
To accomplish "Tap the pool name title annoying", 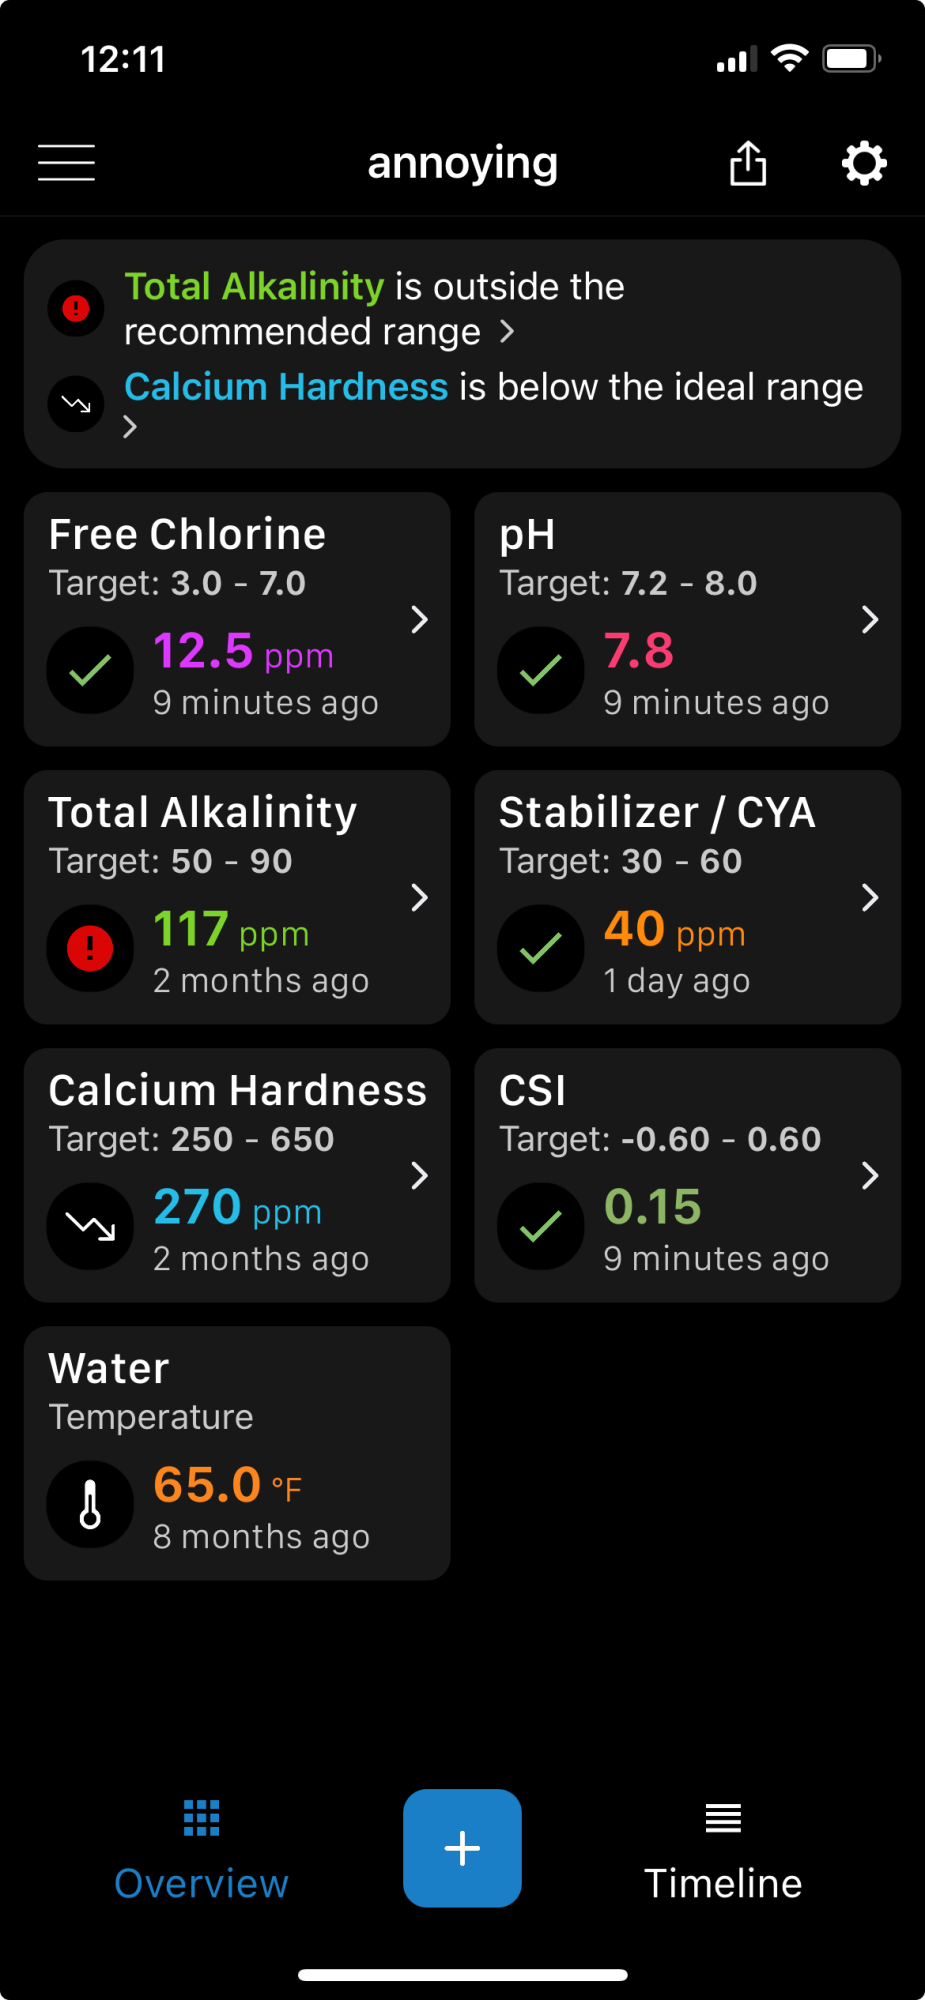I will (462, 164).
